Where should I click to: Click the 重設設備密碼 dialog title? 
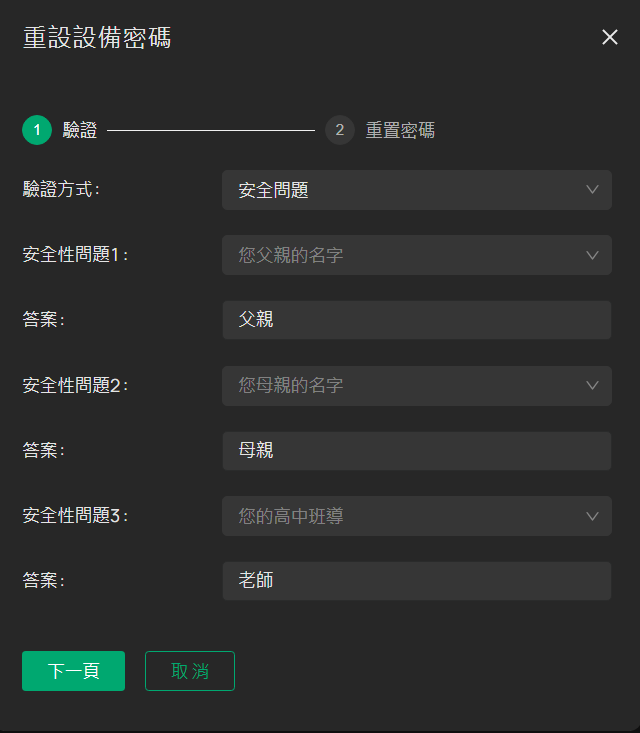[x=97, y=38]
